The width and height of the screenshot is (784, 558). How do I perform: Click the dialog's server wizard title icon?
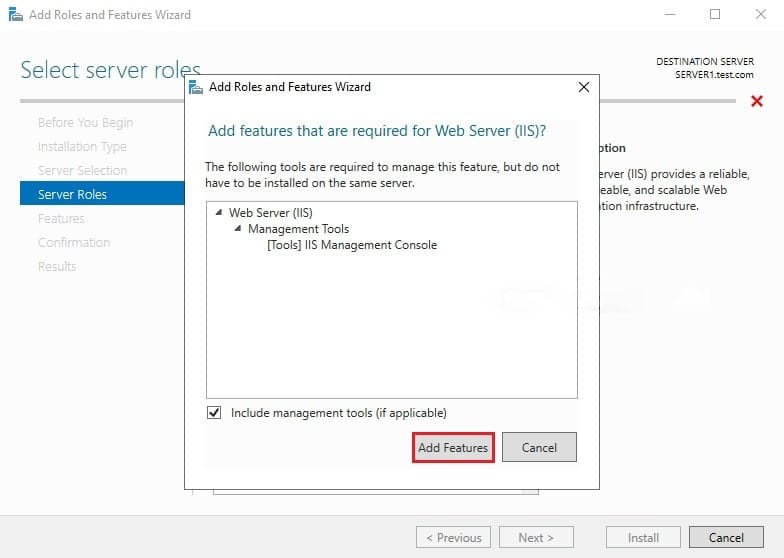196,87
